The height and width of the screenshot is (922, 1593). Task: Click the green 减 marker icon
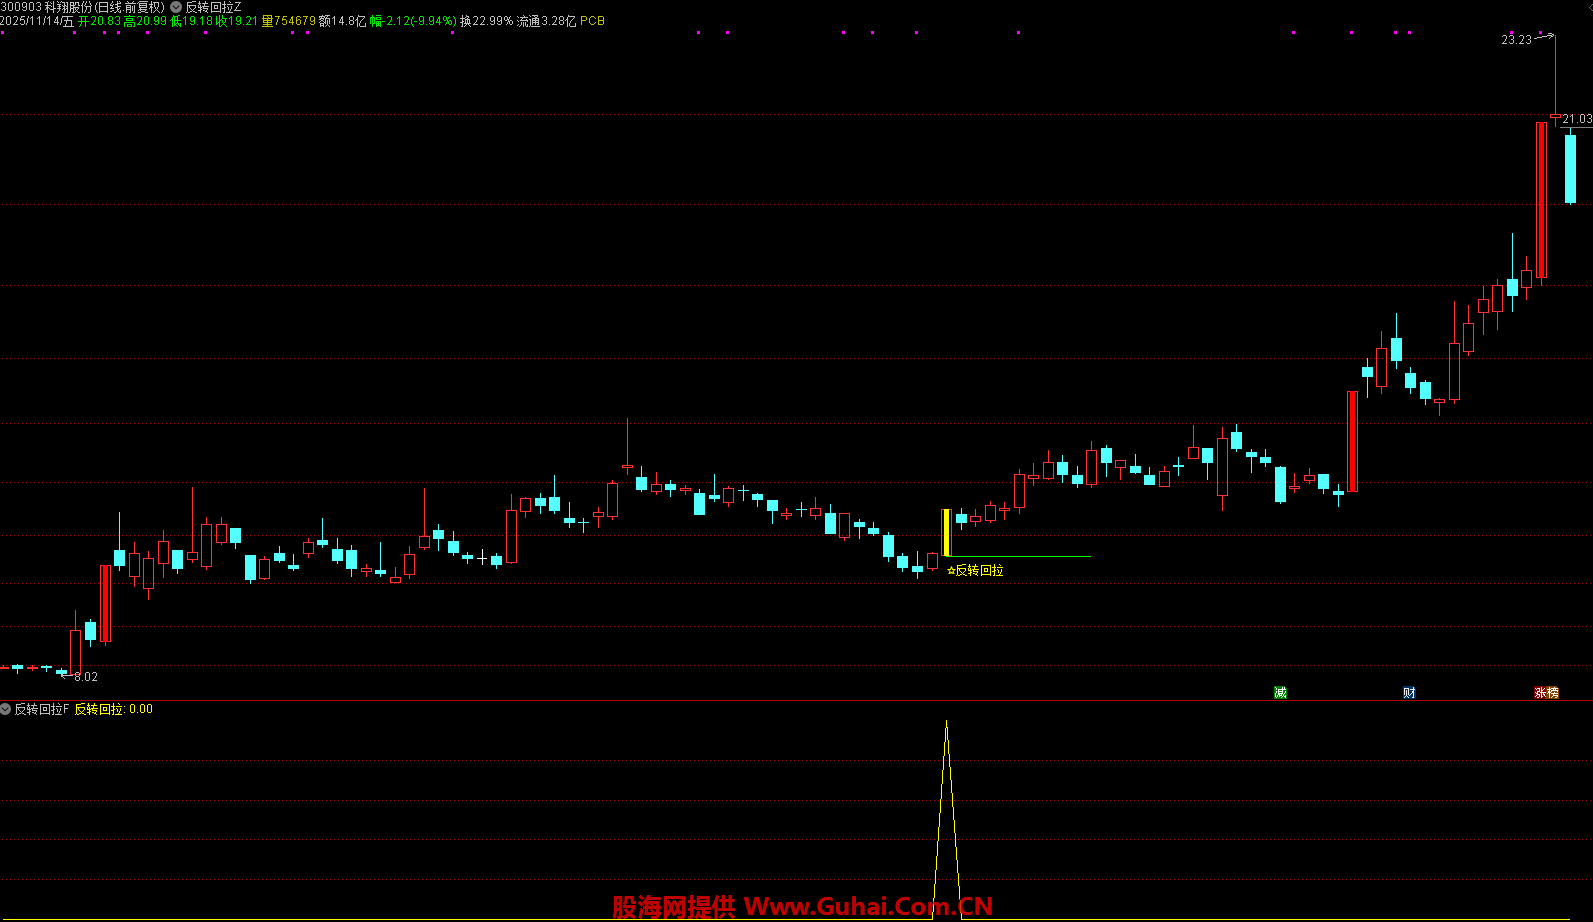(1280, 693)
